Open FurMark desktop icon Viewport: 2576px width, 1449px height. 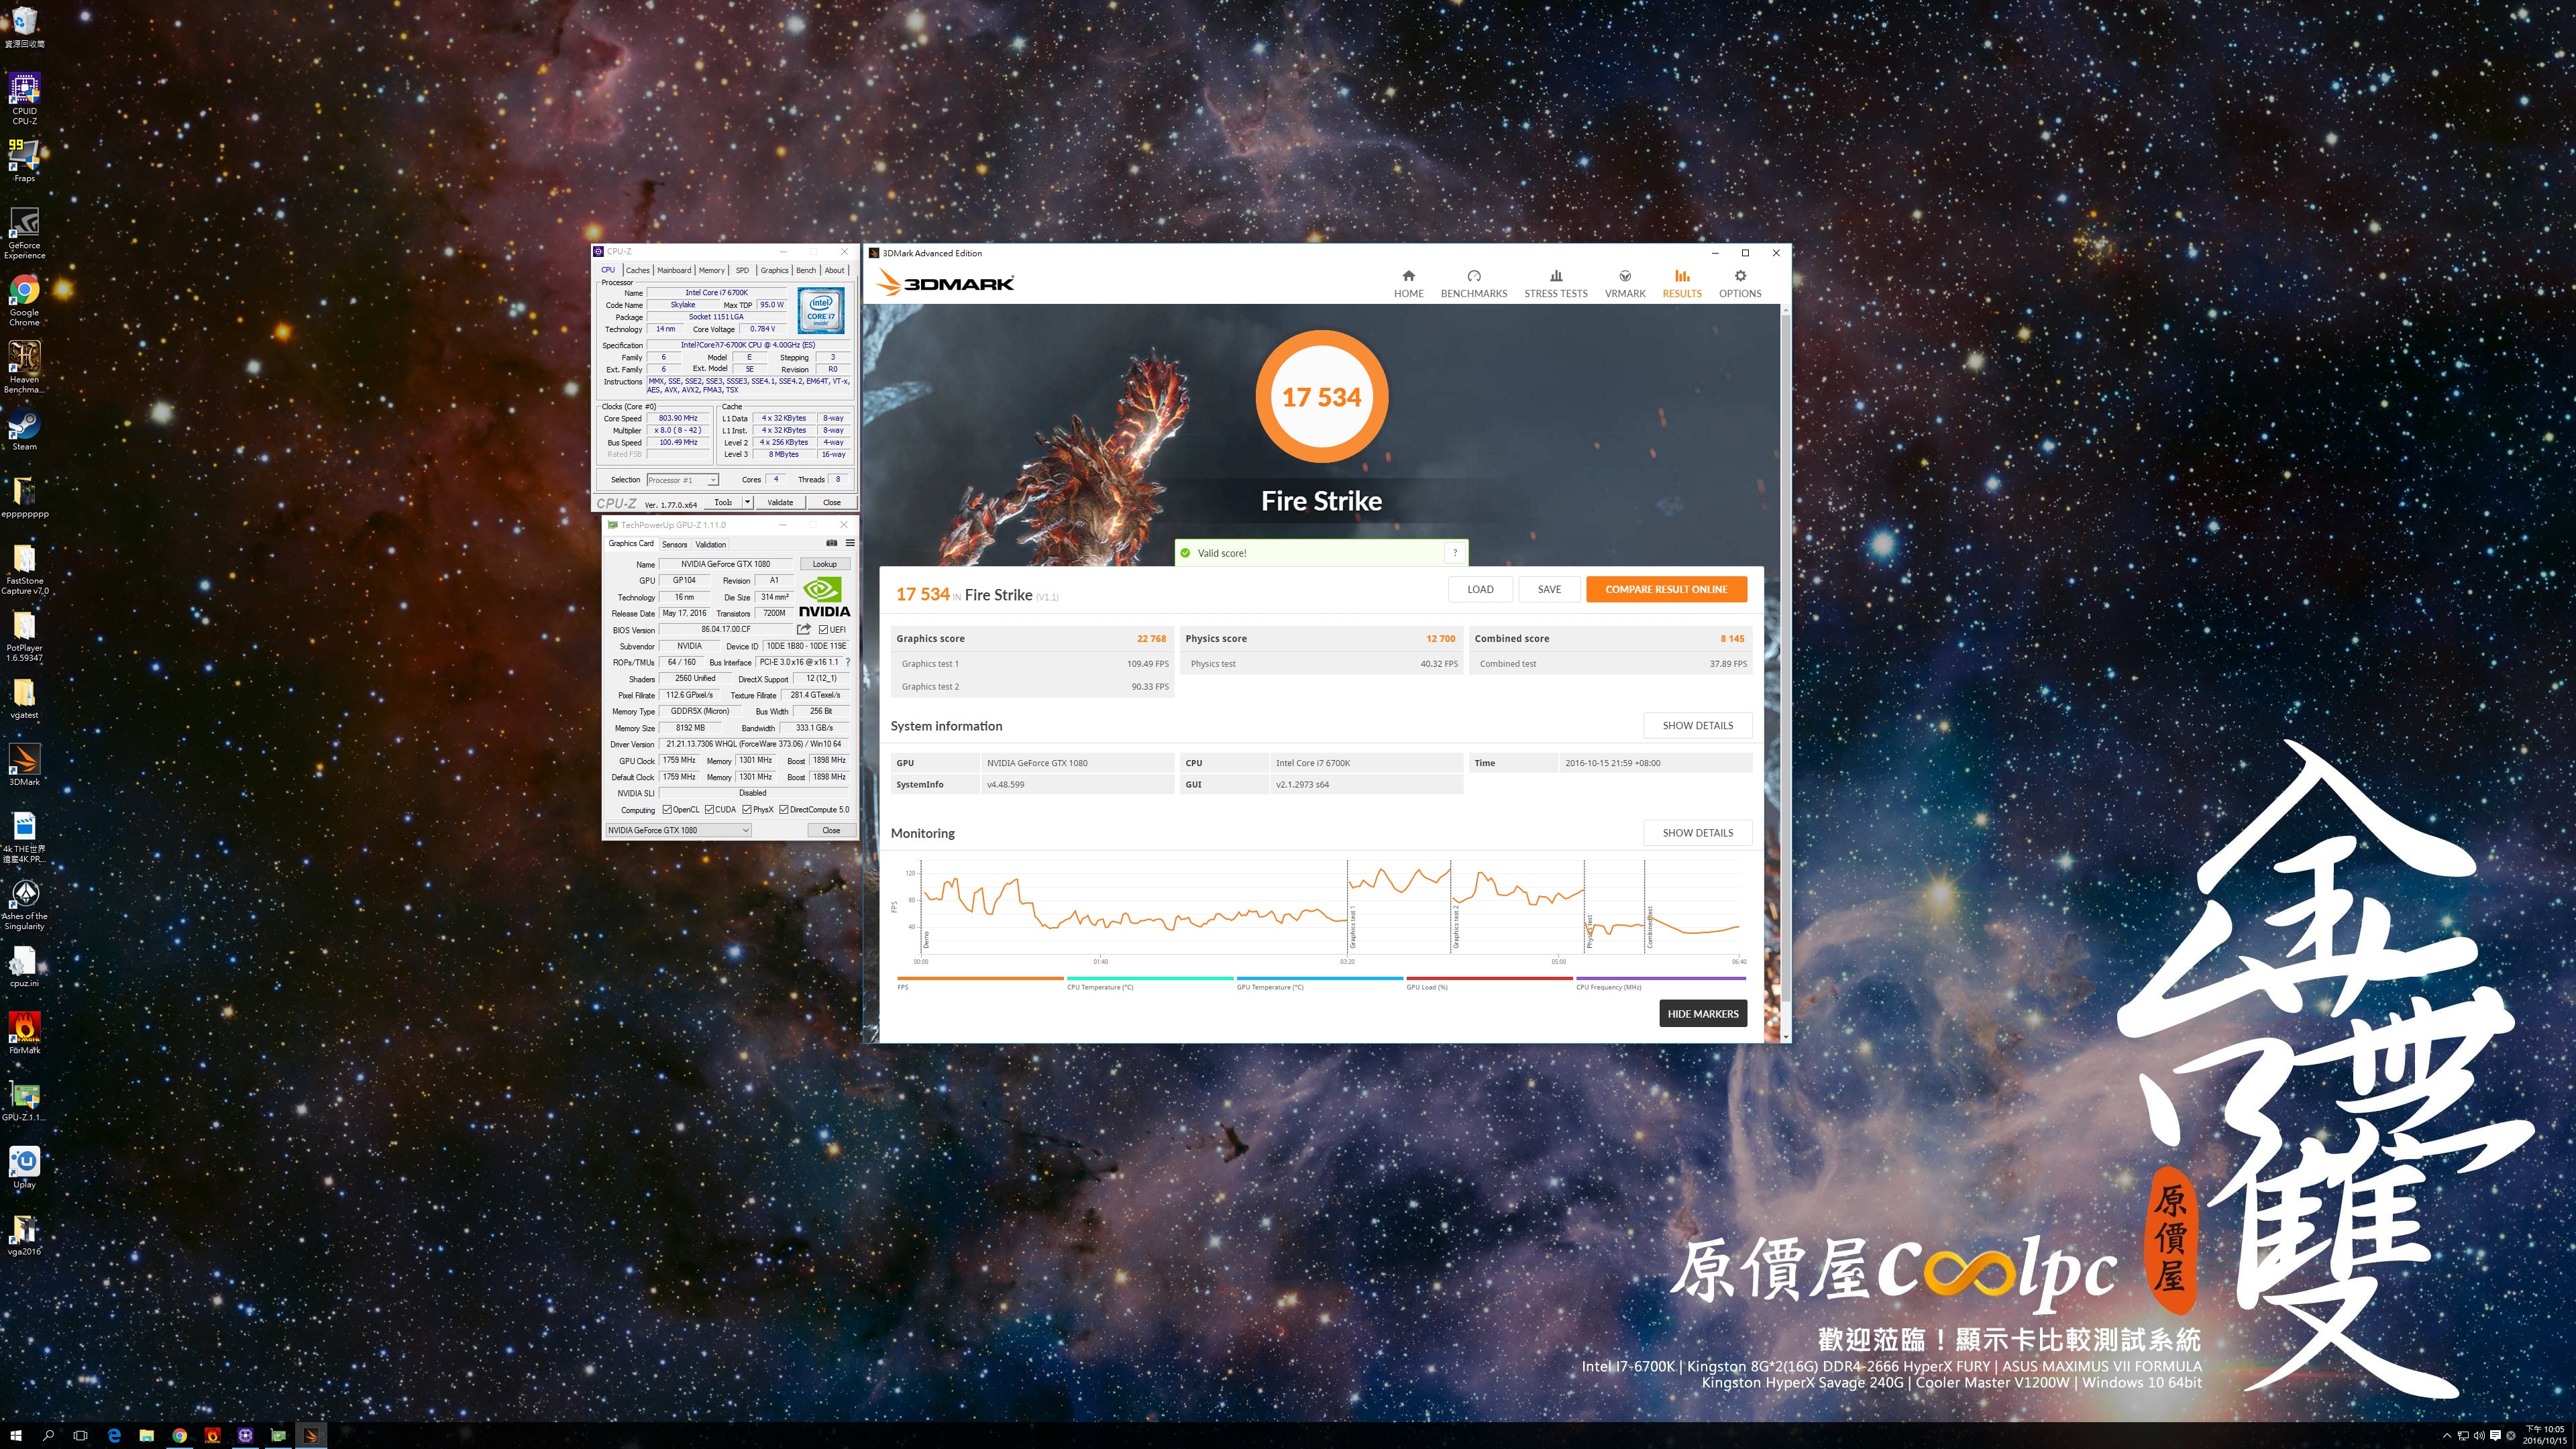24,1033
